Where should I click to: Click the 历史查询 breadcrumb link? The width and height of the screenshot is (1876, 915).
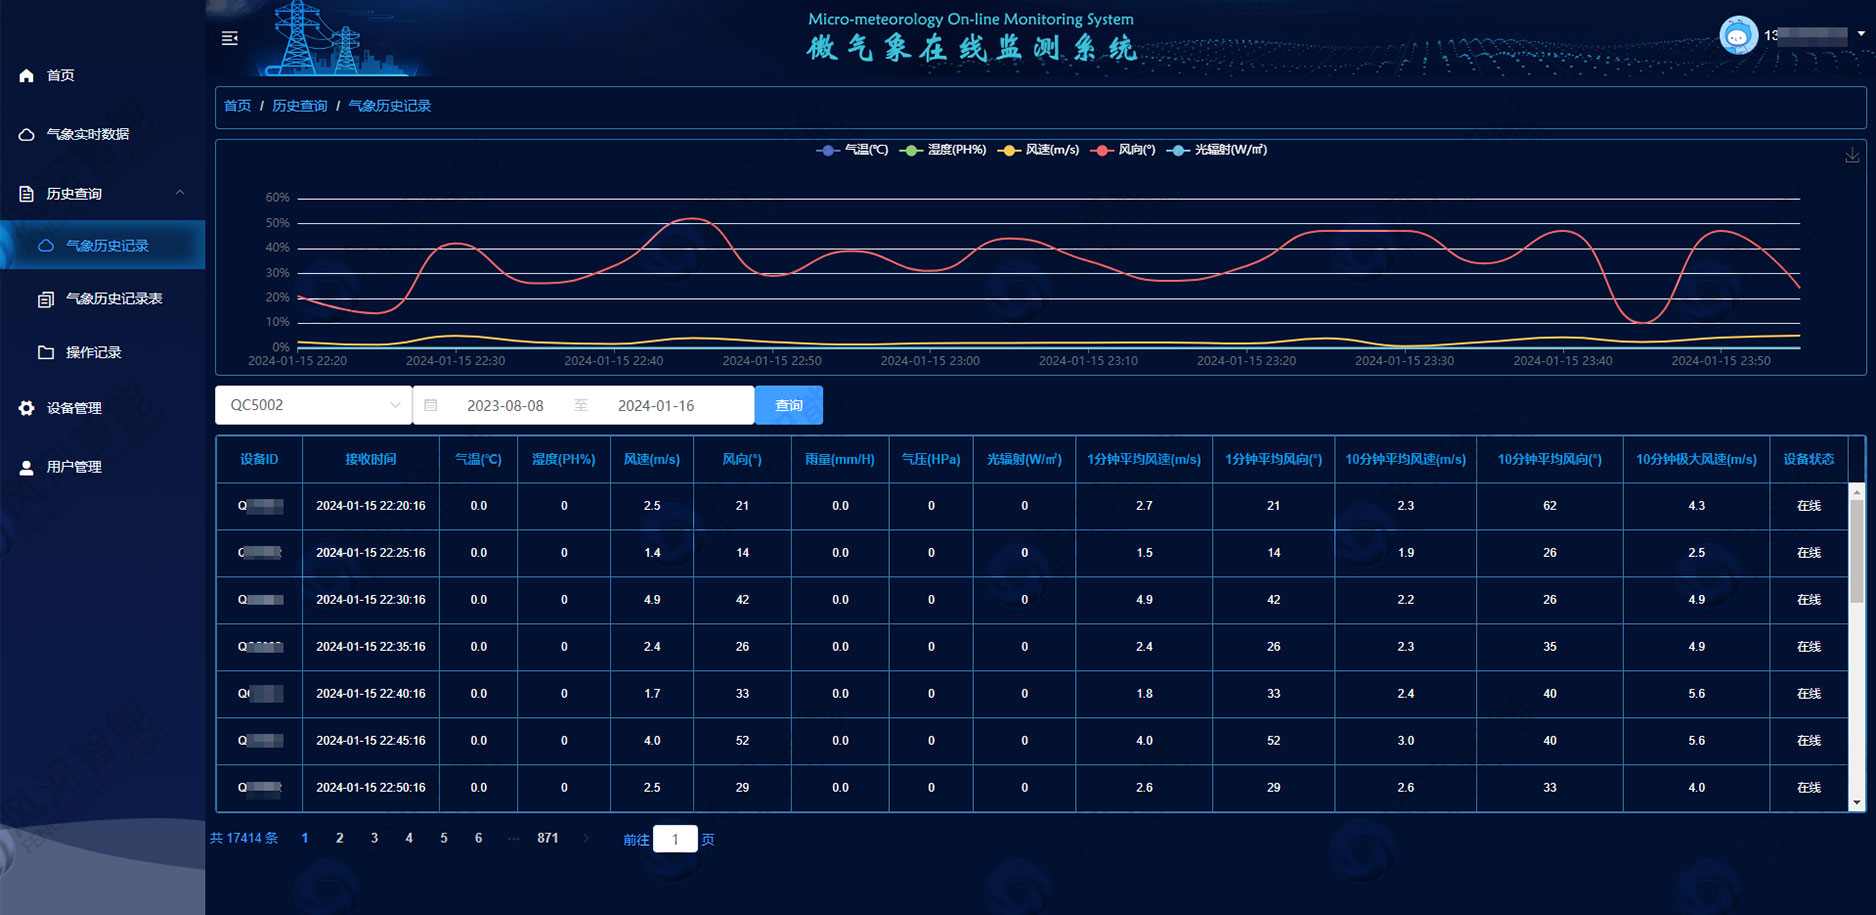click(x=300, y=106)
